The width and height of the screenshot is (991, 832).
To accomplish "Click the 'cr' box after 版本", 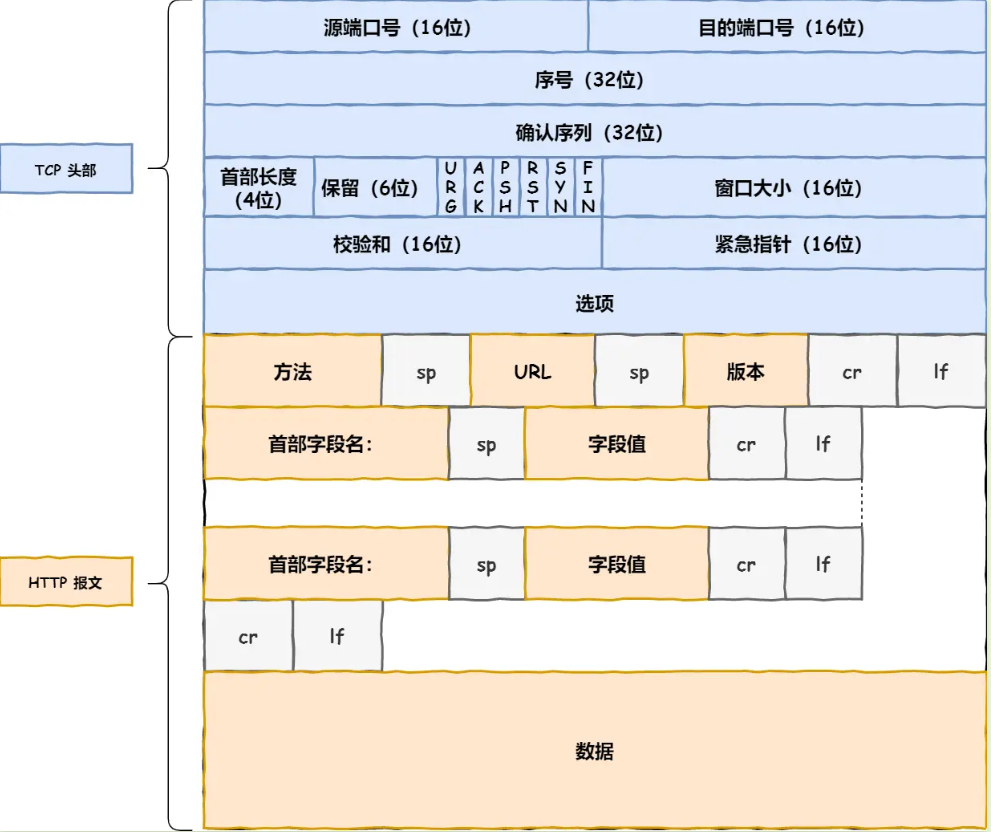I will (x=853, y=371).
